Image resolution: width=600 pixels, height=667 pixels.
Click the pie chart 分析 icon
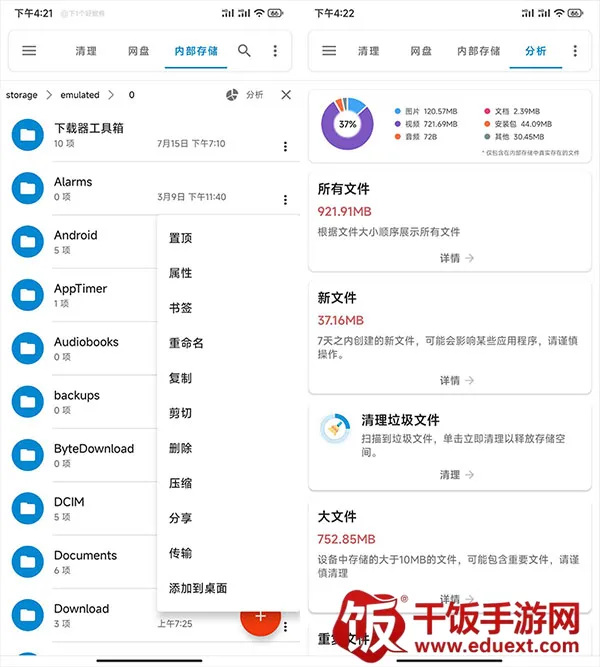point(233,95)
